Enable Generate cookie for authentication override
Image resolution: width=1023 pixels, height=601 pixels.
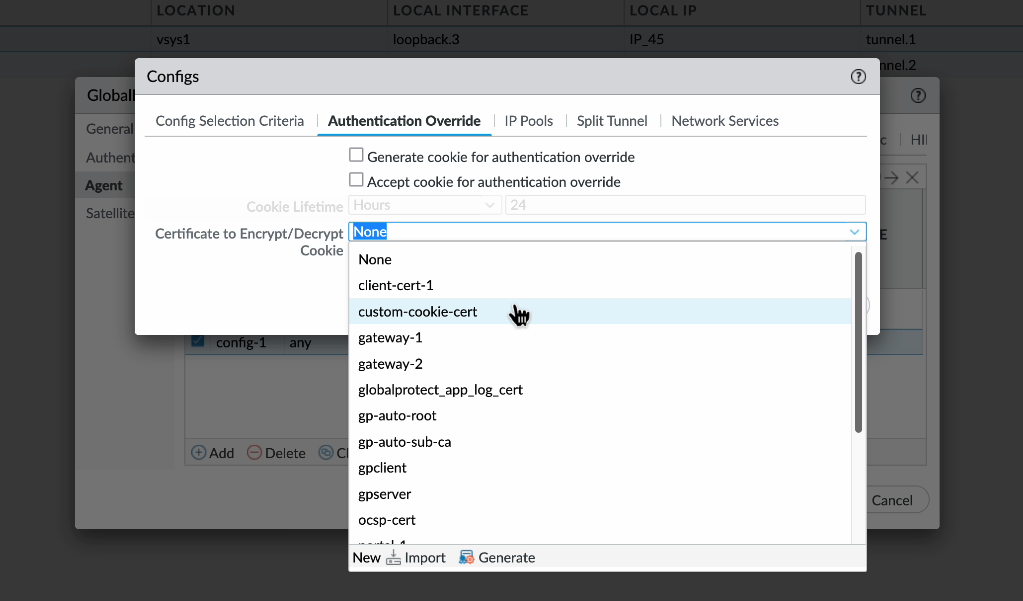tap(356, 155)
